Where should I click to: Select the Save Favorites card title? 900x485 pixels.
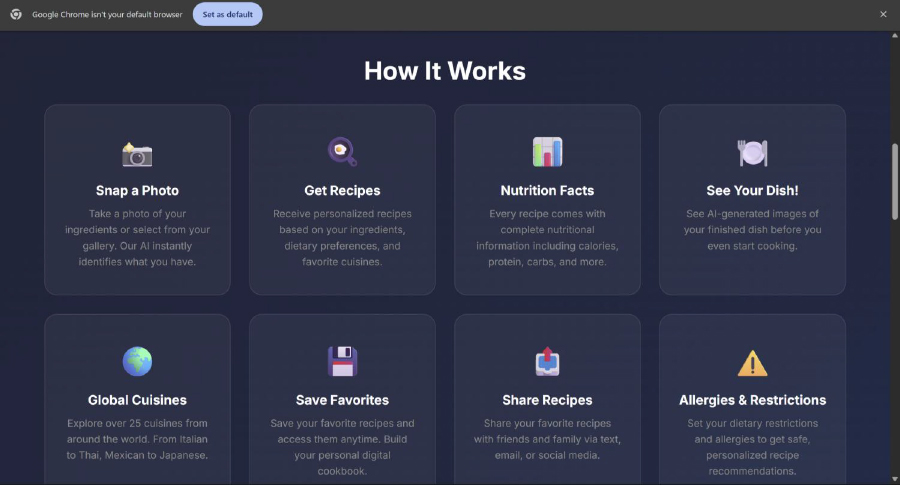point(342,400)
